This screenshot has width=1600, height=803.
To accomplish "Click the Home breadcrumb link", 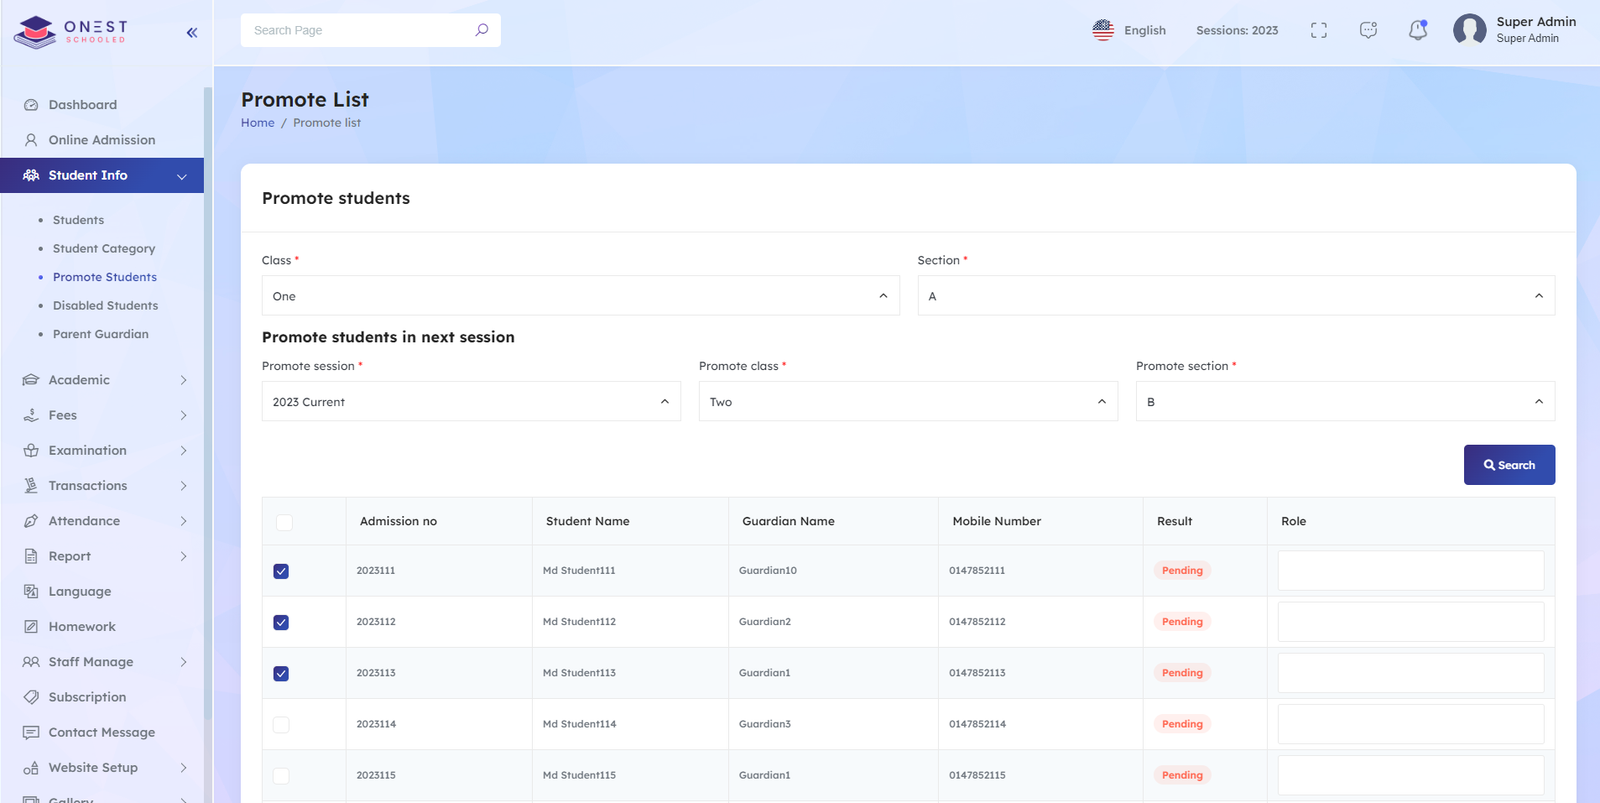I will (257, 123).
